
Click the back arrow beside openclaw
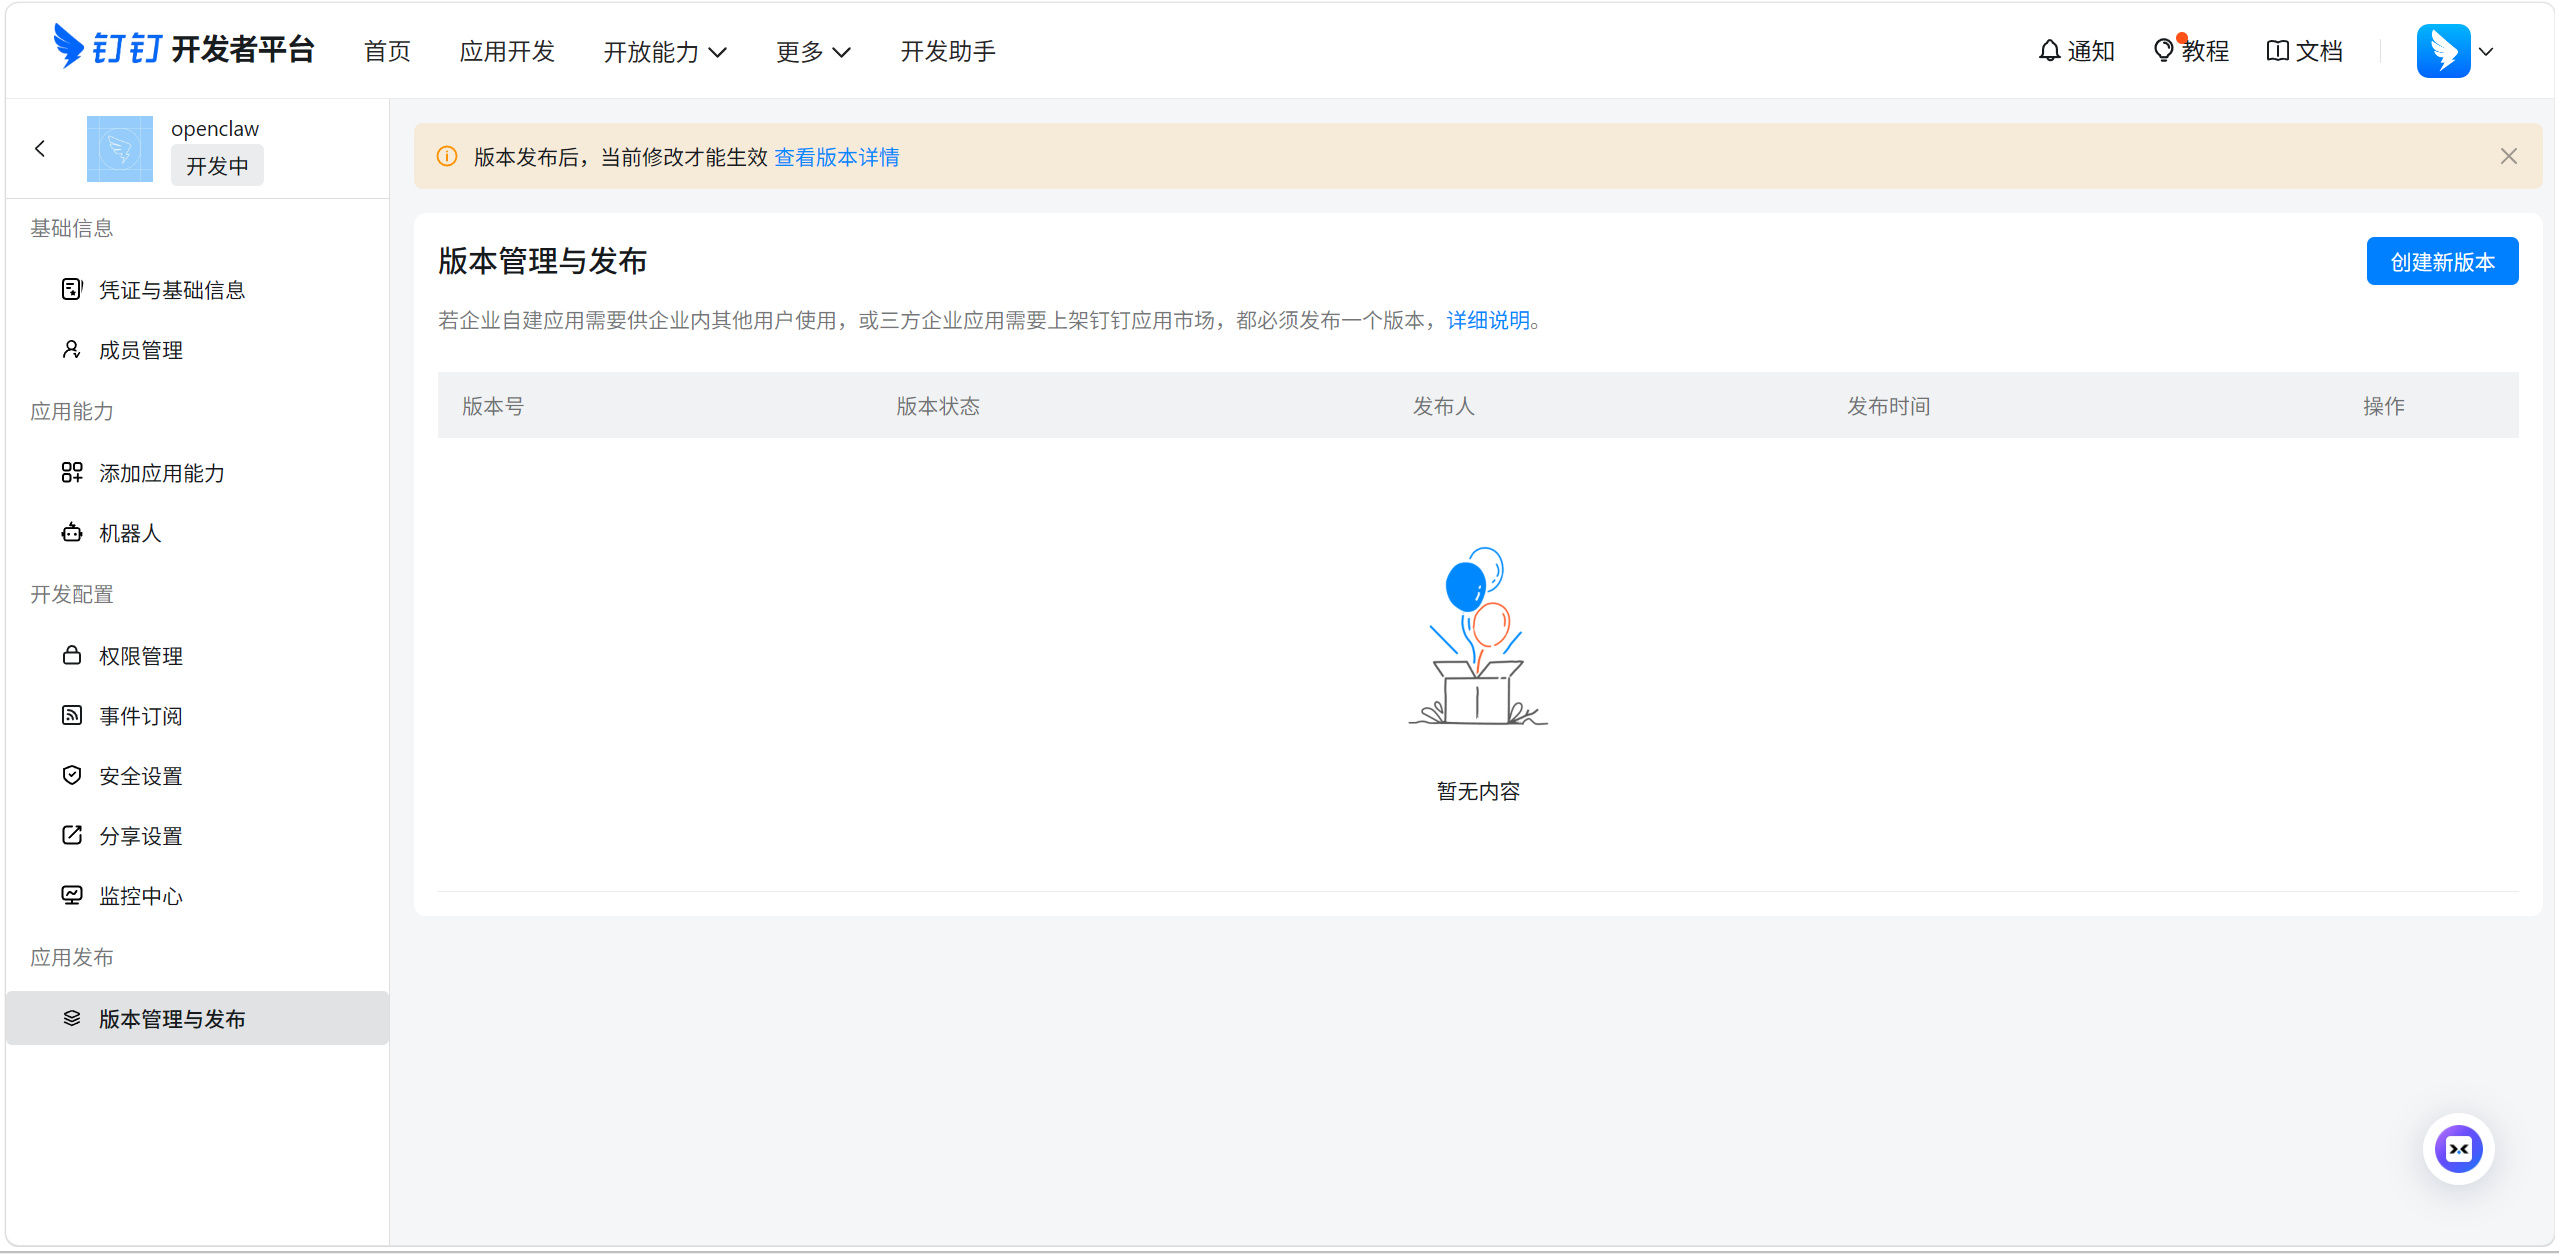pyautogui.click(x=40, y=149)
